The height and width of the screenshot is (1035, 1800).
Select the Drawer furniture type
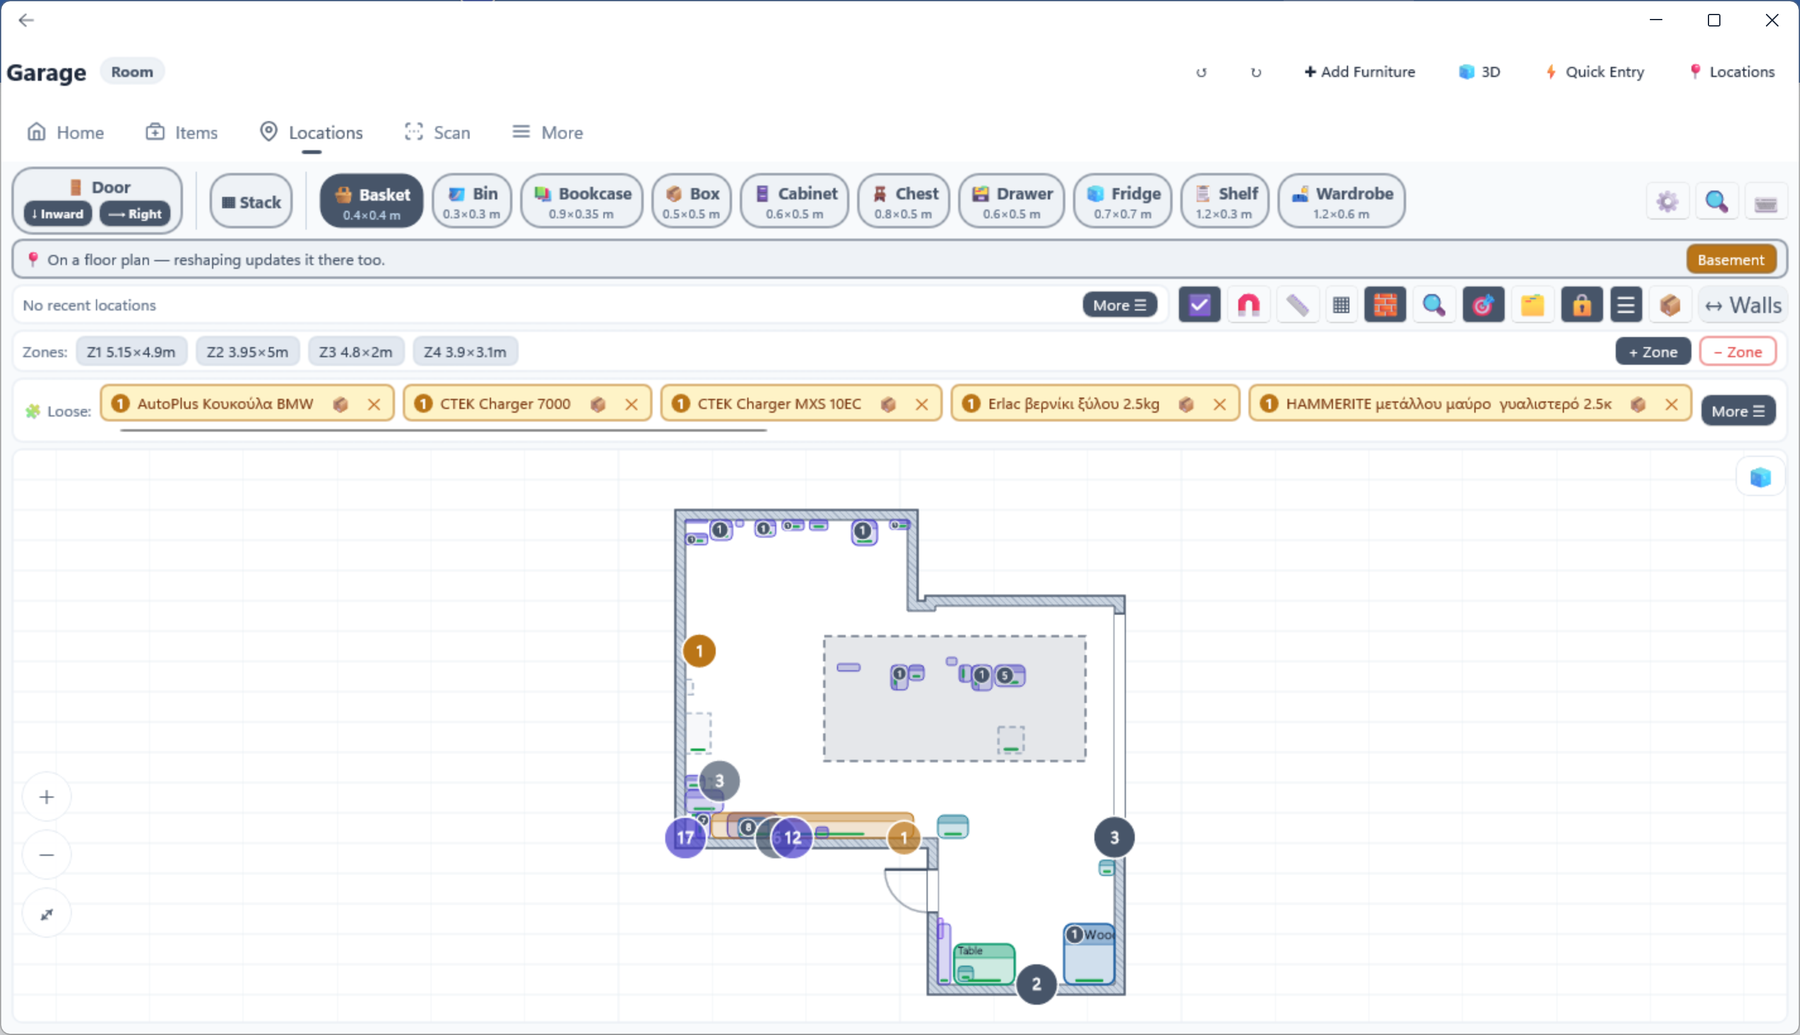pos(1012,202)
